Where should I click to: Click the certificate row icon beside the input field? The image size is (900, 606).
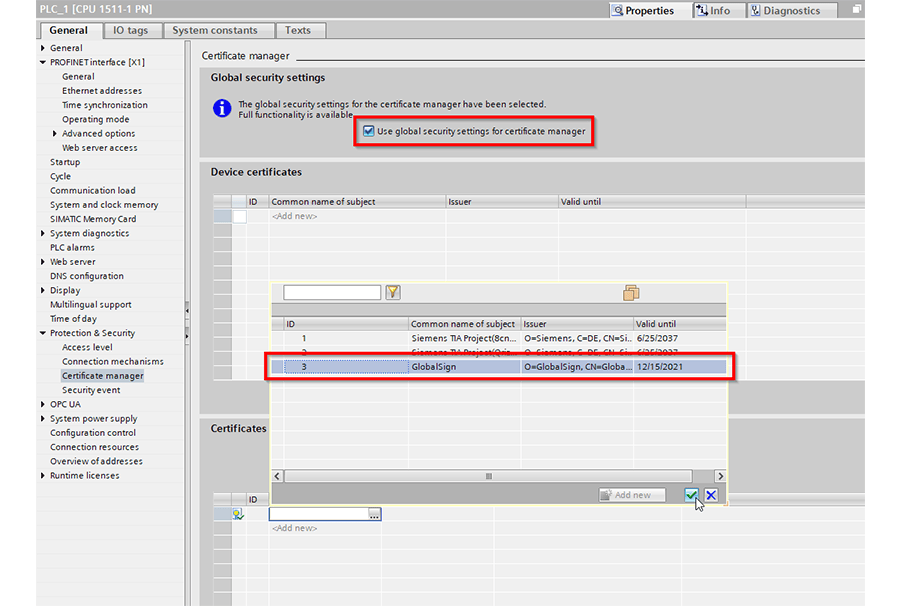click(x=238, y=514)
